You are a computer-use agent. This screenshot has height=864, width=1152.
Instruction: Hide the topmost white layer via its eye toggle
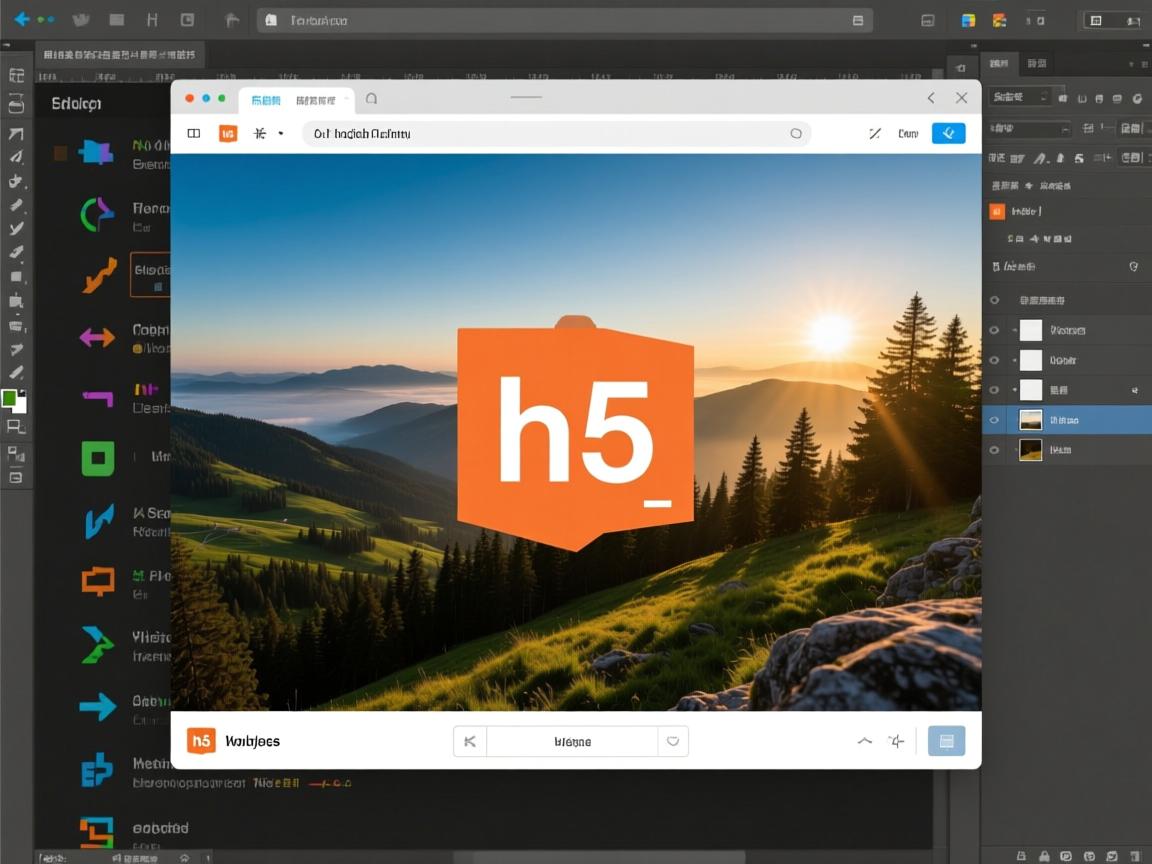(x=994, y=330)
